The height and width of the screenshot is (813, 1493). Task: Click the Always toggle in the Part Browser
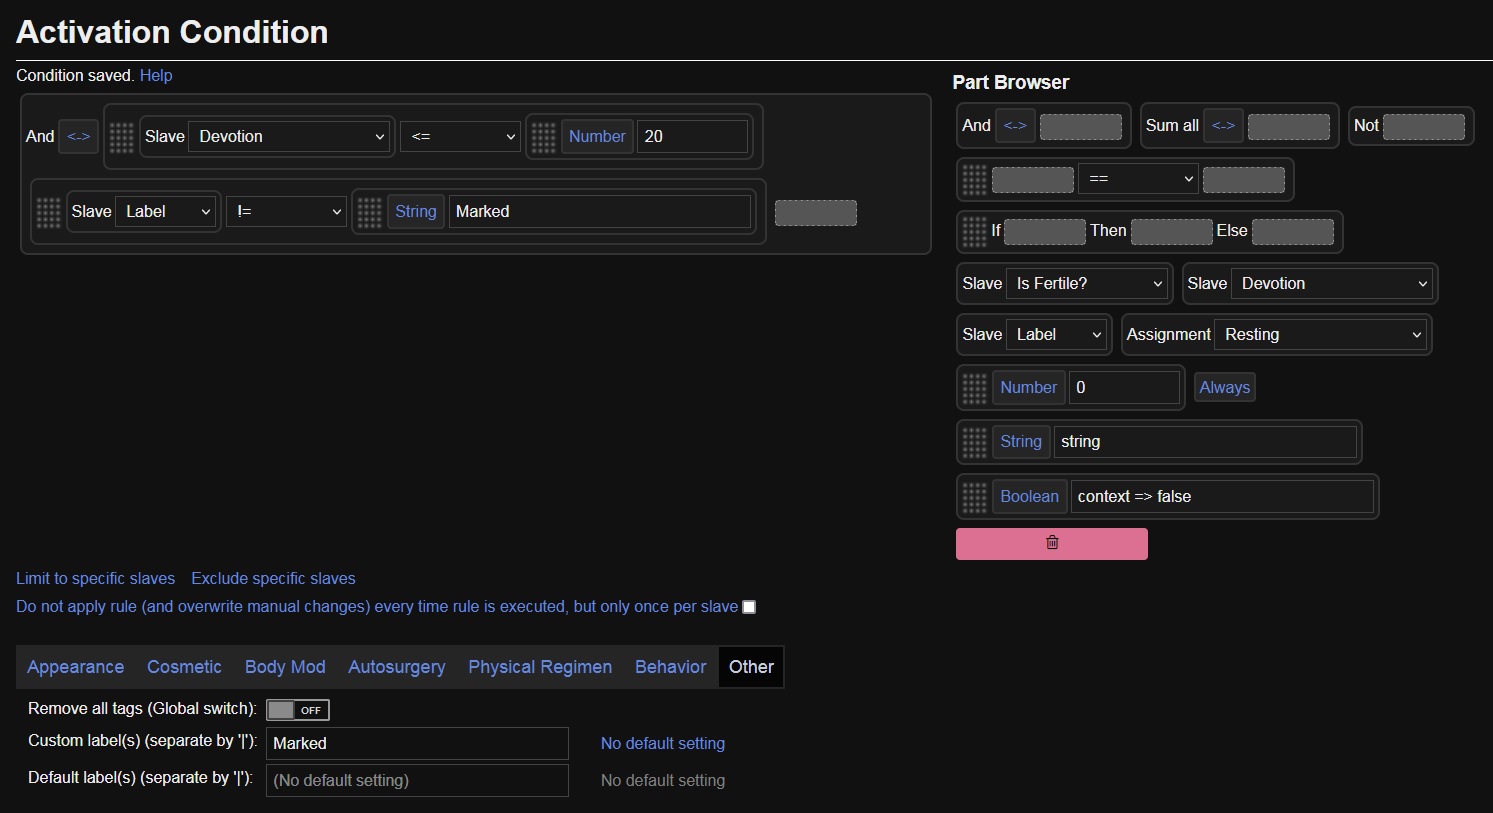1224,388
